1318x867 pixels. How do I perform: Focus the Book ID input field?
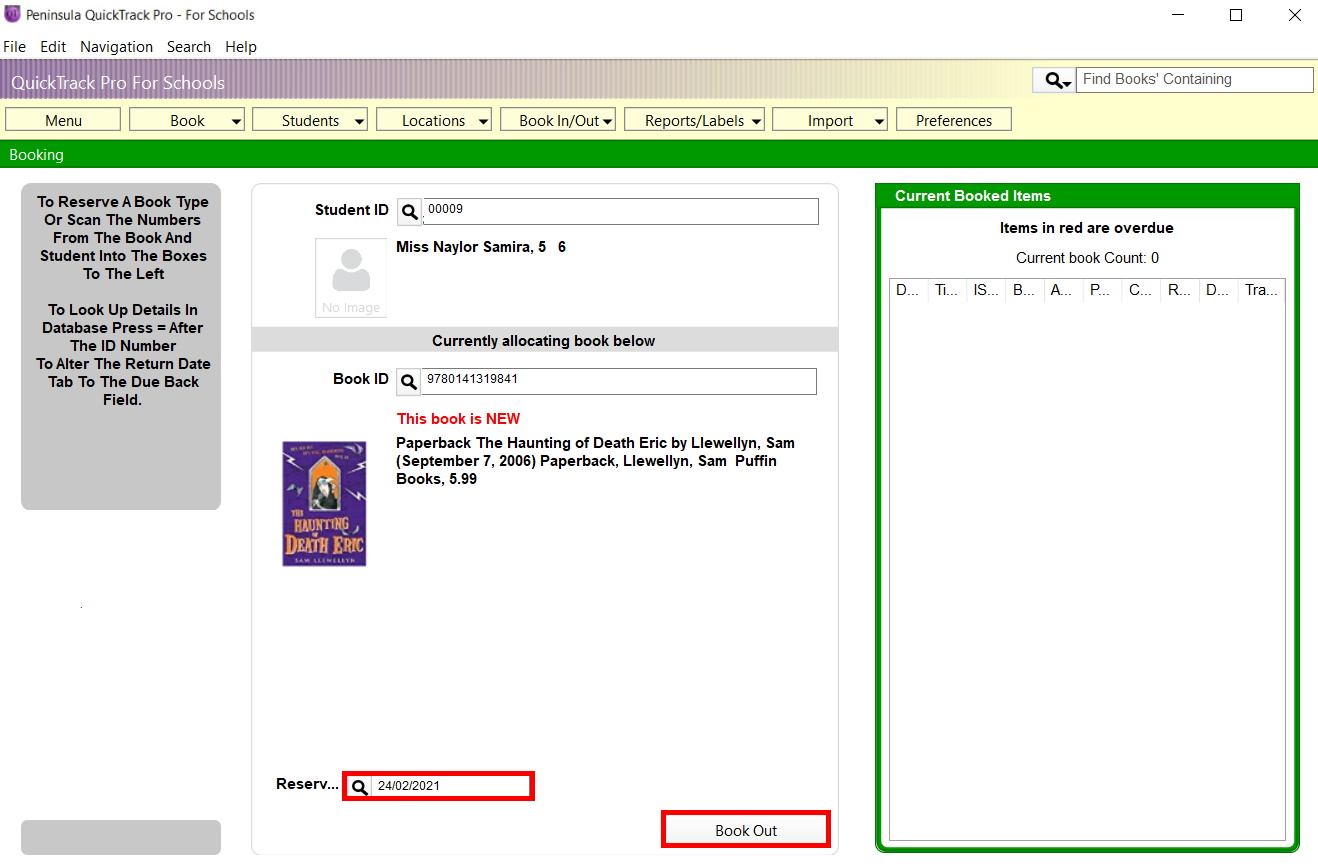coord(619,382)
